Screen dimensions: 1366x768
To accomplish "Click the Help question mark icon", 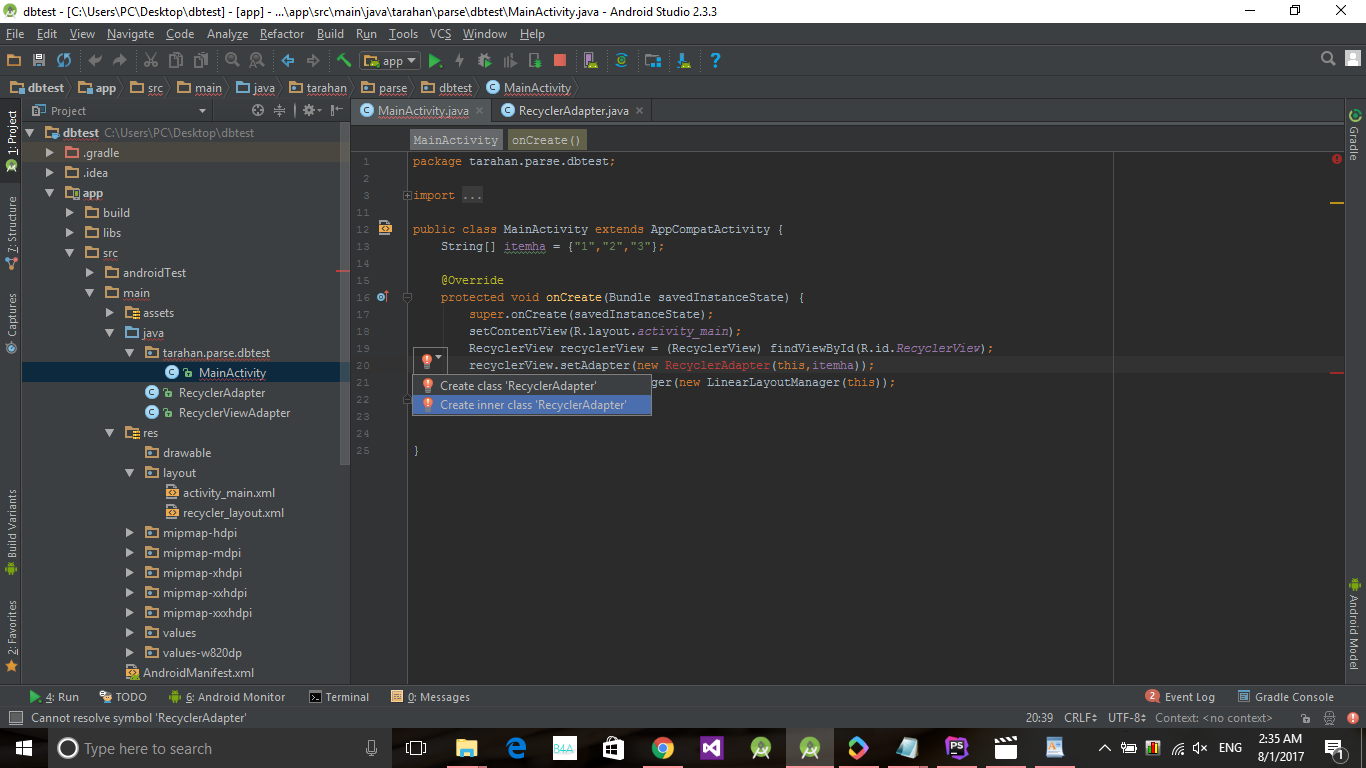I will pos(715,61).
